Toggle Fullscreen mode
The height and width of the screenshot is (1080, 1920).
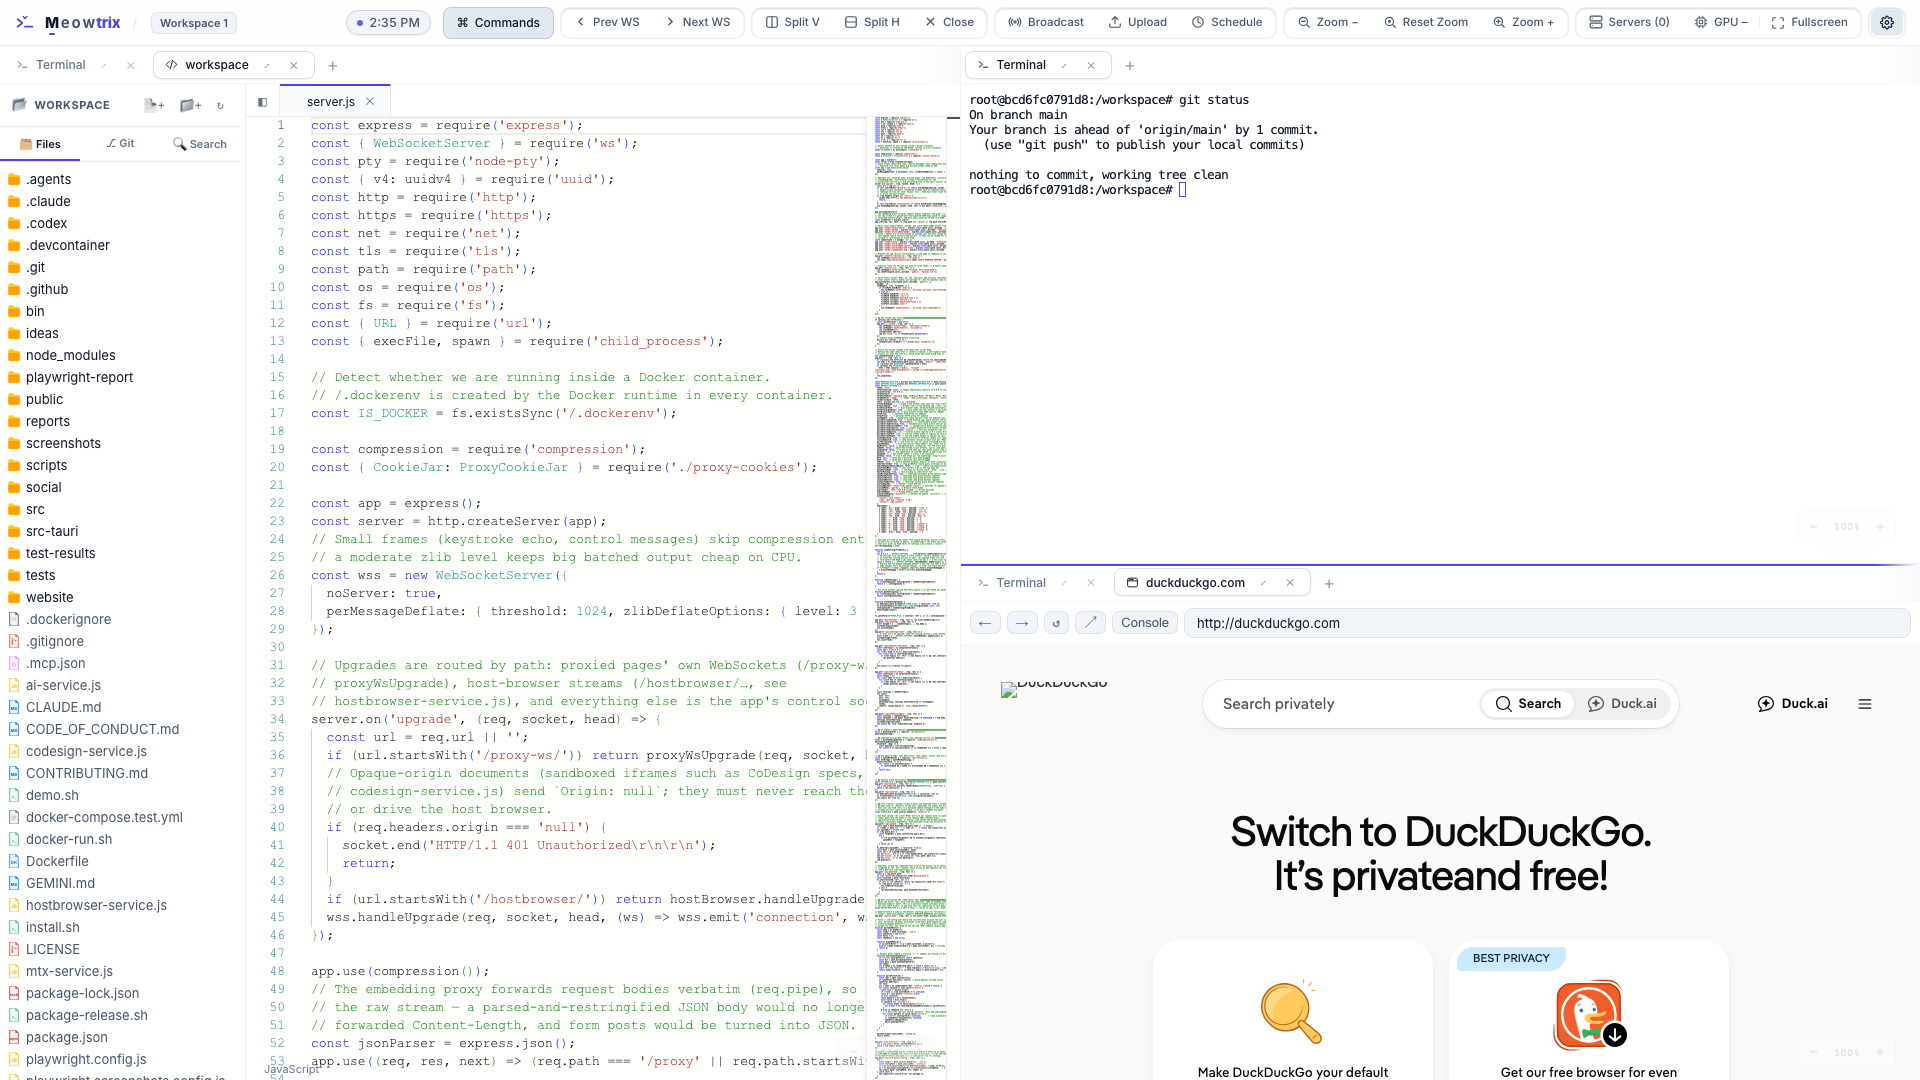[x=1809, y=22]
